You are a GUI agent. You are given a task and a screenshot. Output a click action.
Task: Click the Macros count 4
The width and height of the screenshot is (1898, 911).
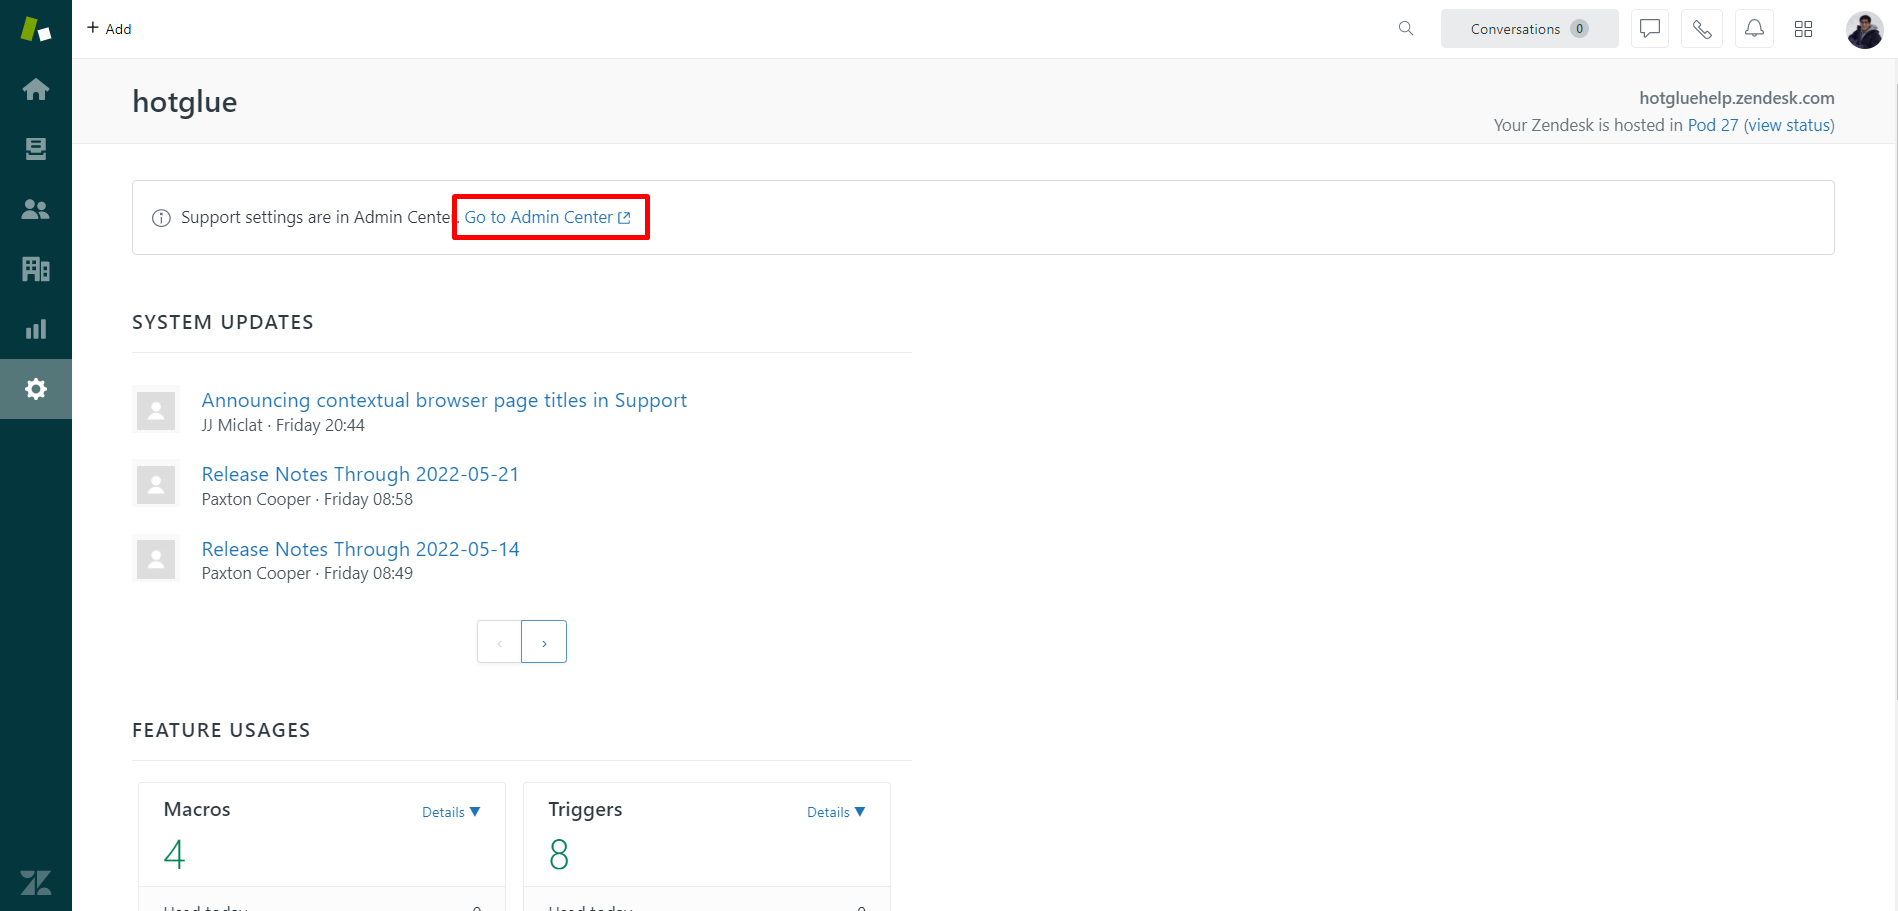coord(174,855)
